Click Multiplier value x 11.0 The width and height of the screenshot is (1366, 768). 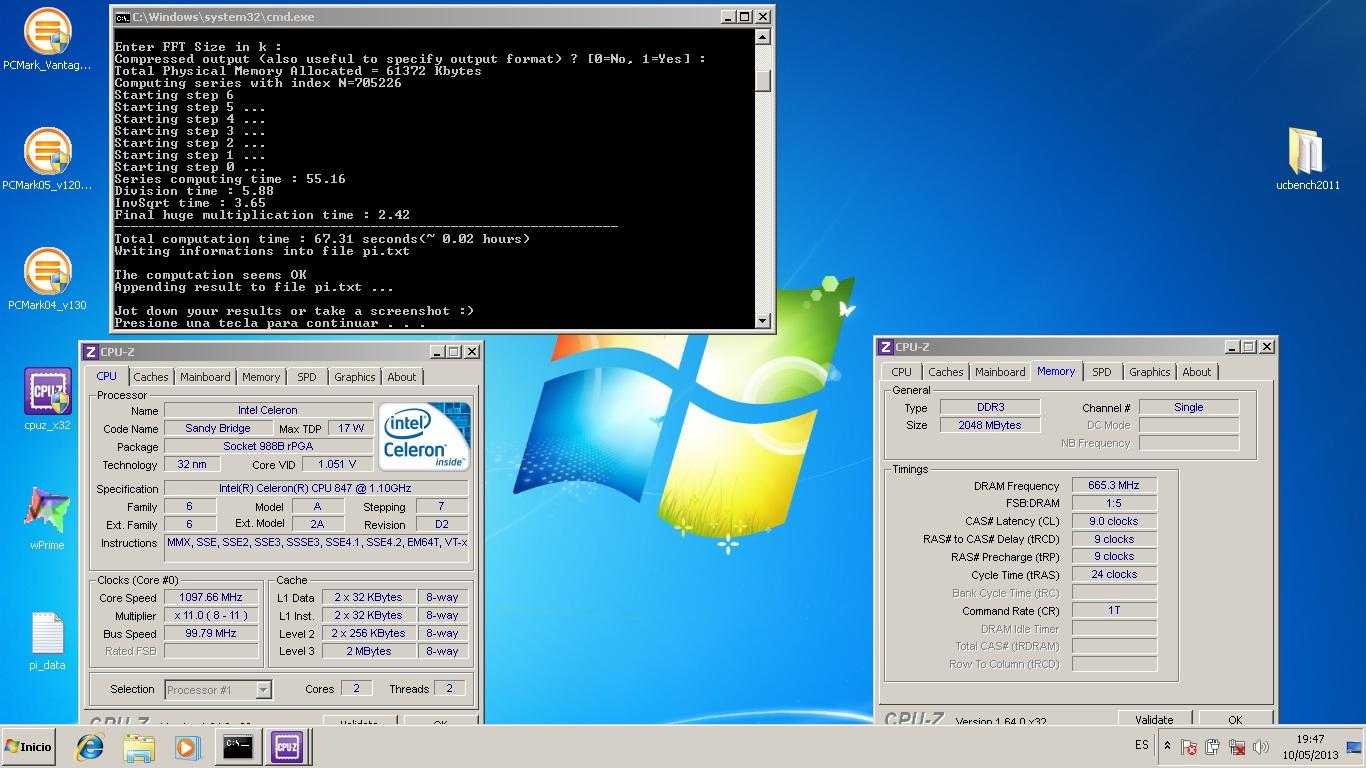click(211, 616)
